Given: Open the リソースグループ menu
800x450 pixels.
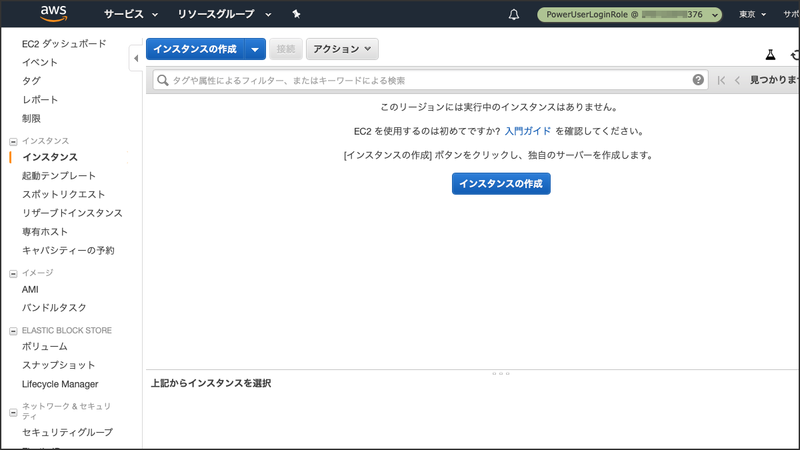Looking at the screenshot, I should (x=223, y=14).
